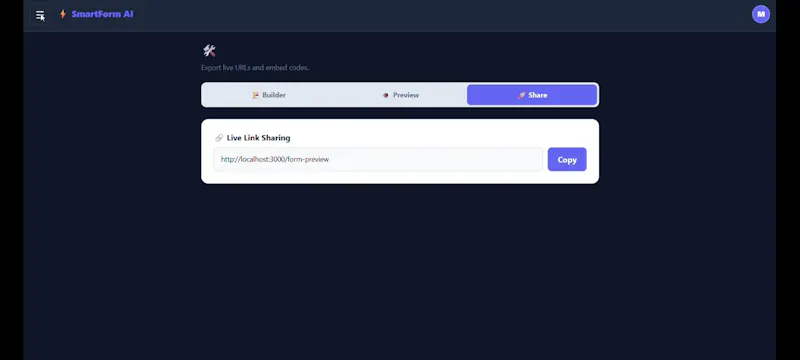Click the Live Link Sharing heading
Viewport: 800px width, 360px height.
pyautogui.click(x=258, y=138)
